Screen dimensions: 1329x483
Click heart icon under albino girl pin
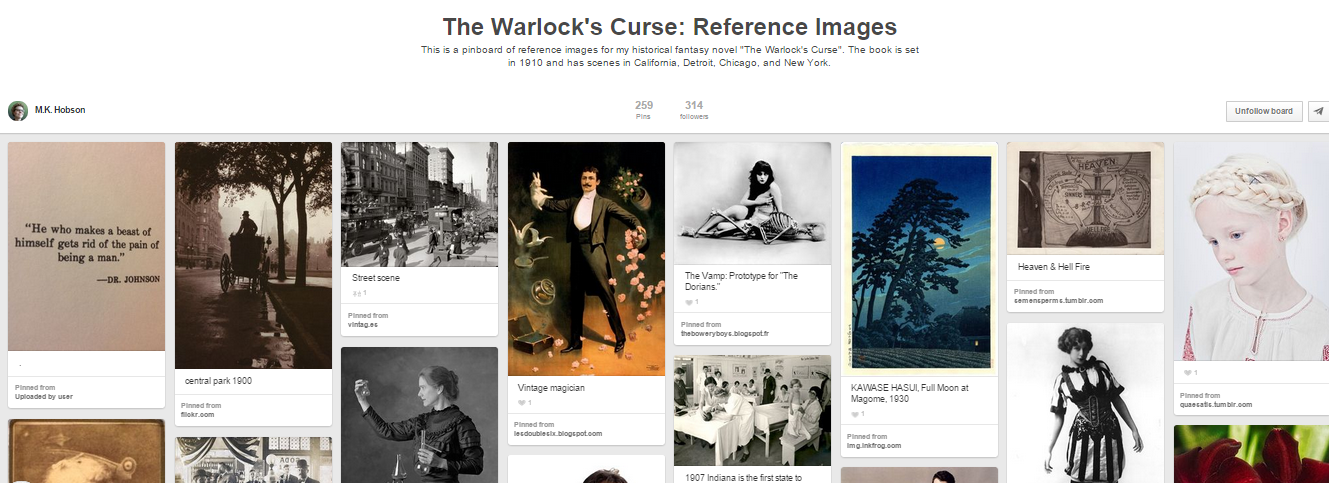1190,372
